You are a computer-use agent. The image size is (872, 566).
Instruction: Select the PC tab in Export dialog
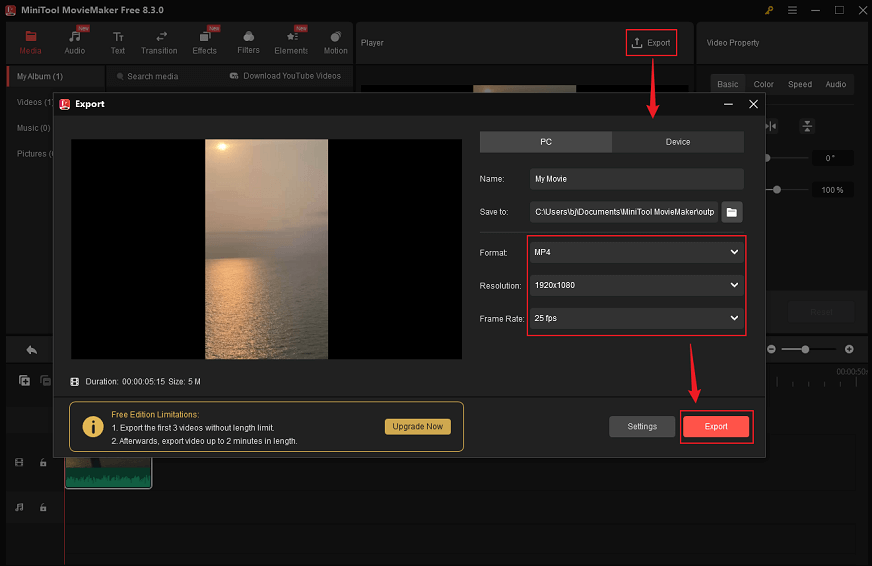pyautogui.click(x=546, y=142)
